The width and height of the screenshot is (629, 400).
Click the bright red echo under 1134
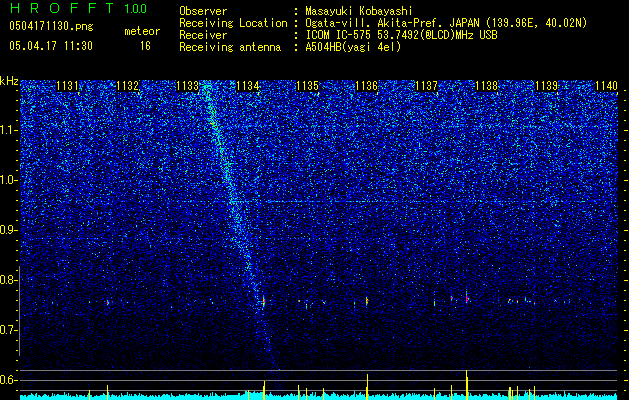[x=264, y=301]
